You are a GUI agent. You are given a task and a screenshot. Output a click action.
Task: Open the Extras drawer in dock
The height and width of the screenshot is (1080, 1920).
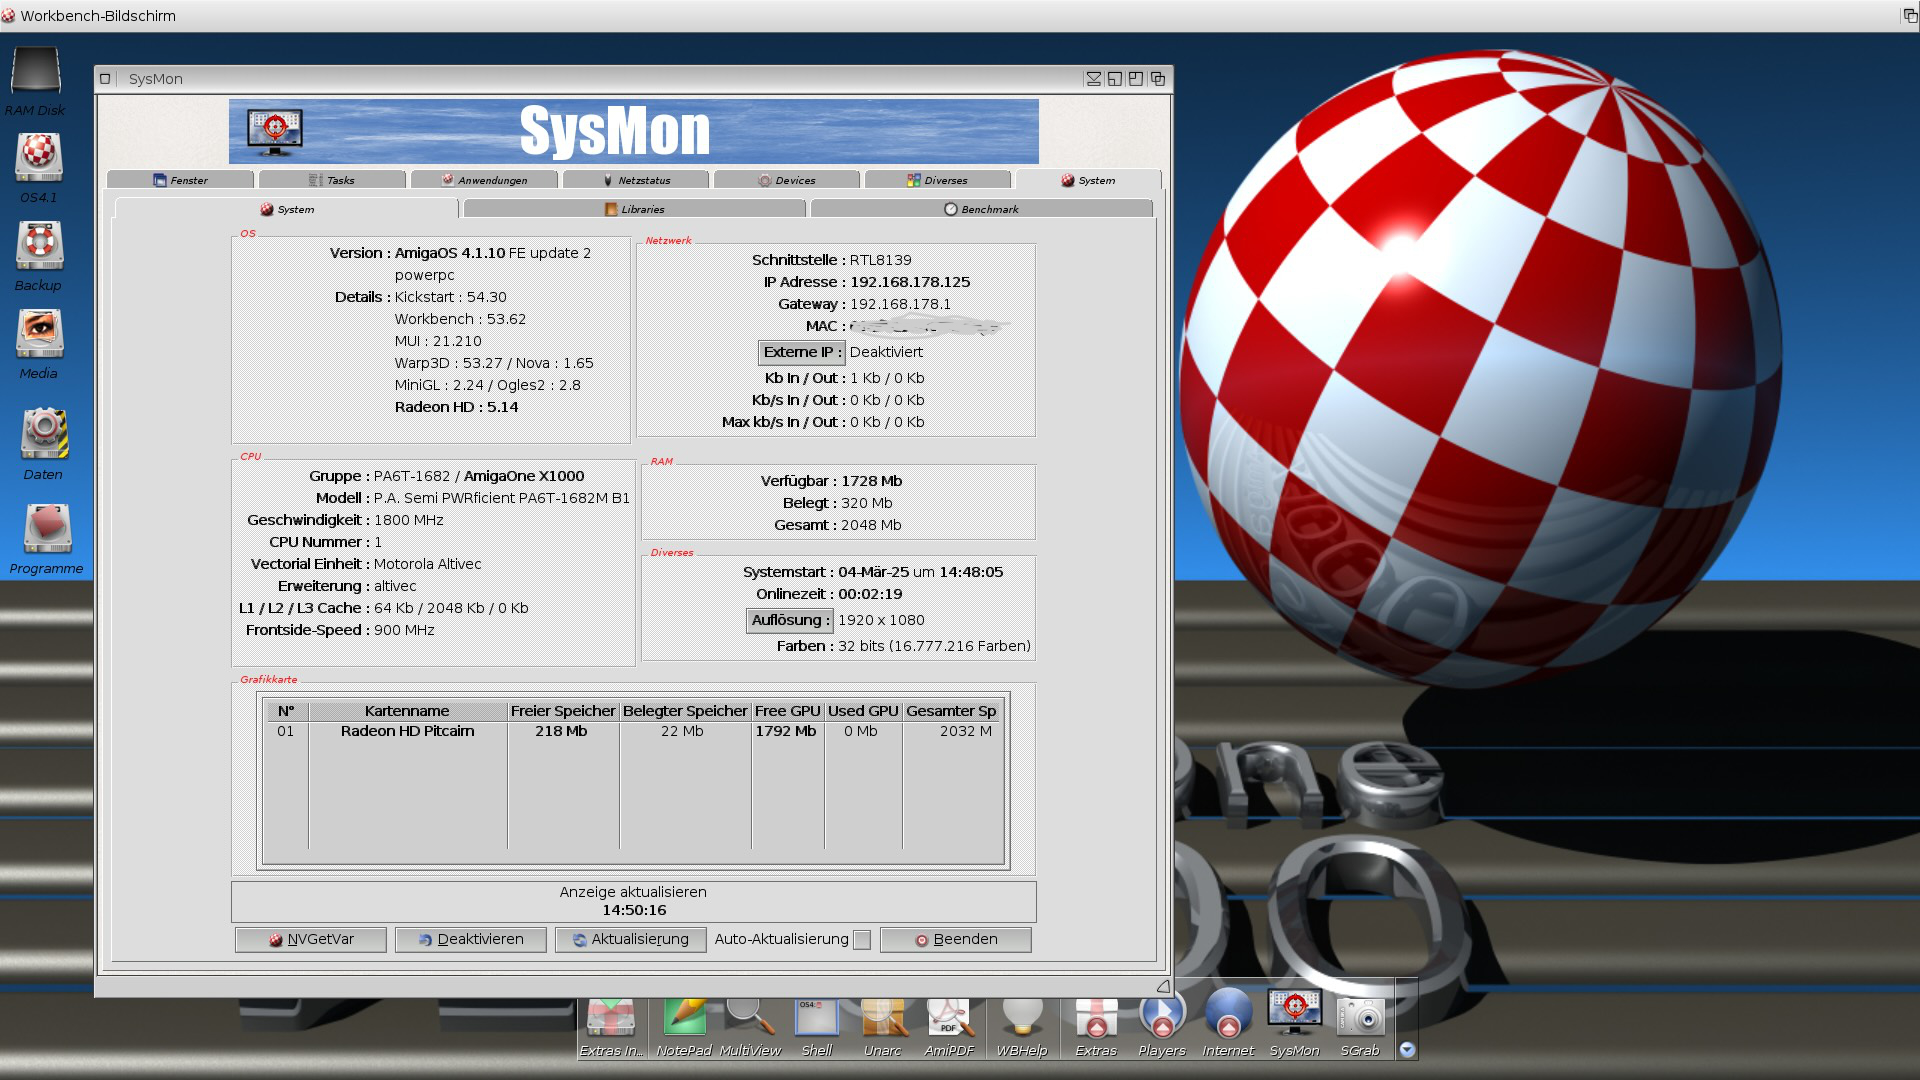tap(1096, 1027)
